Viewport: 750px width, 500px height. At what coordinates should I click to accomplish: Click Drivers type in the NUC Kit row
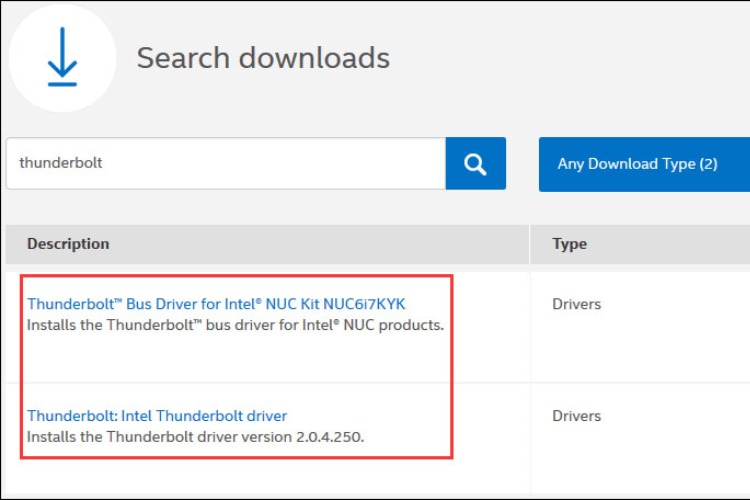[575, 304]
